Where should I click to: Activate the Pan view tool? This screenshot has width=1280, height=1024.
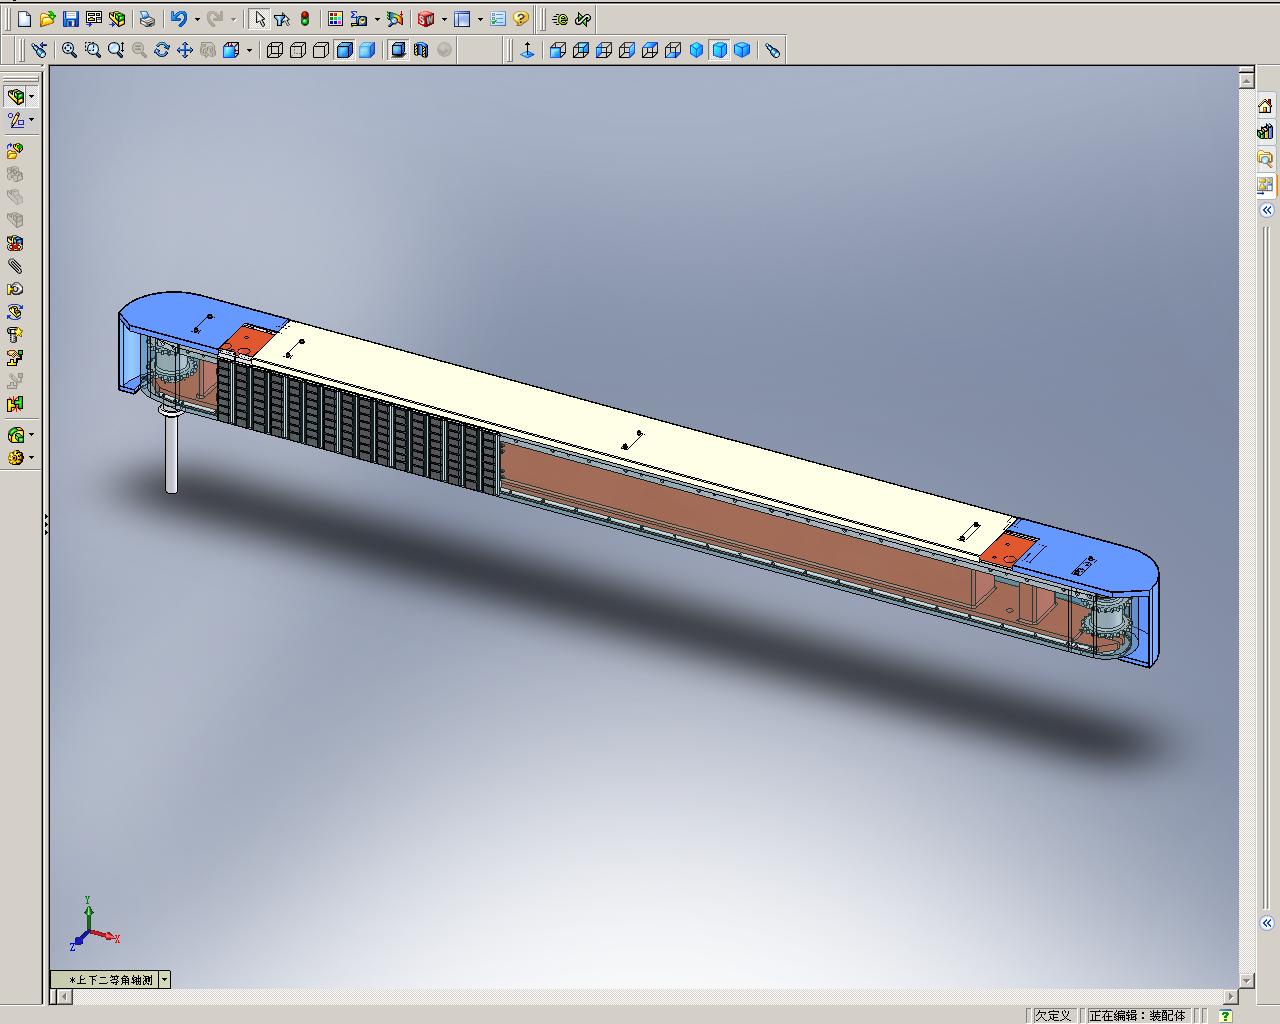click(x=185, y=50)
